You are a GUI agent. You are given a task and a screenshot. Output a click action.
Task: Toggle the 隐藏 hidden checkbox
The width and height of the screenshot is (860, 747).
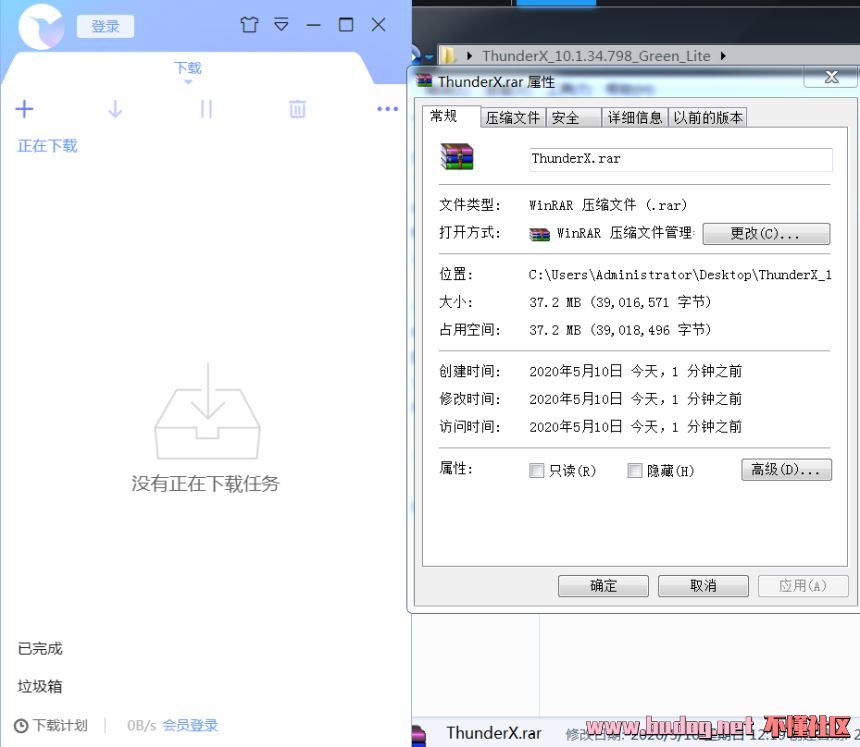click(x=635, y=471)
